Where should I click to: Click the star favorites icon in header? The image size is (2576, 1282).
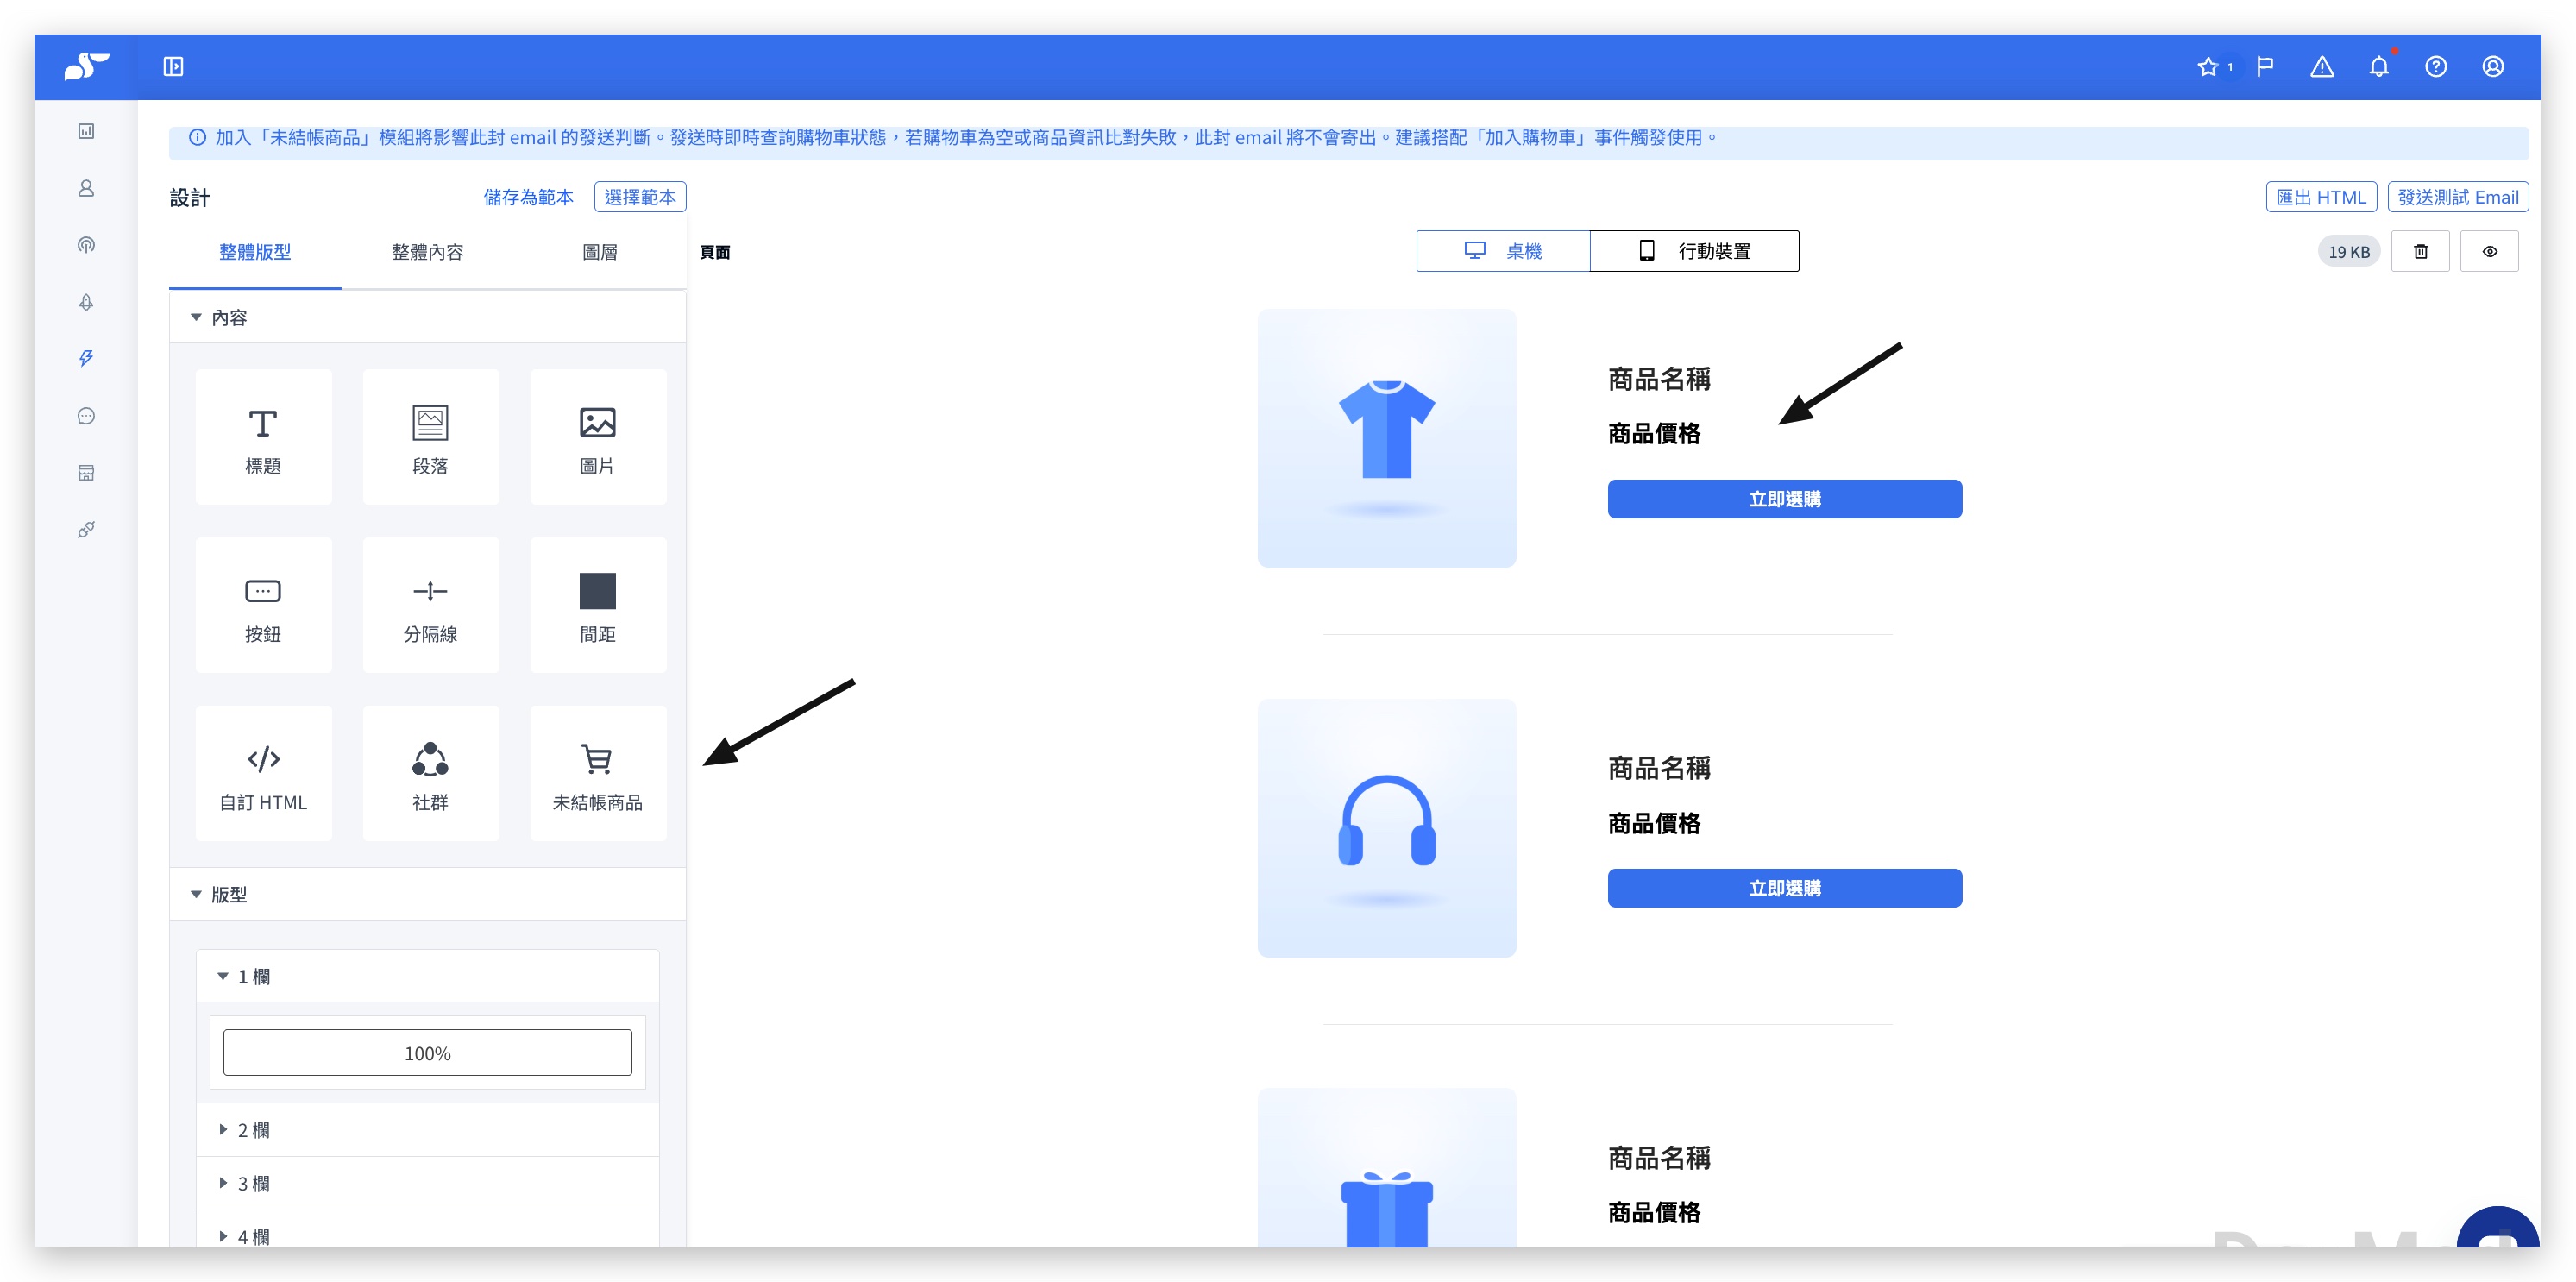point(2207,67)
